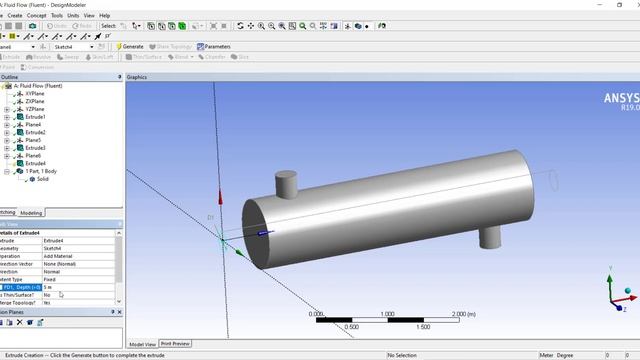Click the Add Material operation value
The width and height of the screenshot is (640, 360).
[79, 256]
